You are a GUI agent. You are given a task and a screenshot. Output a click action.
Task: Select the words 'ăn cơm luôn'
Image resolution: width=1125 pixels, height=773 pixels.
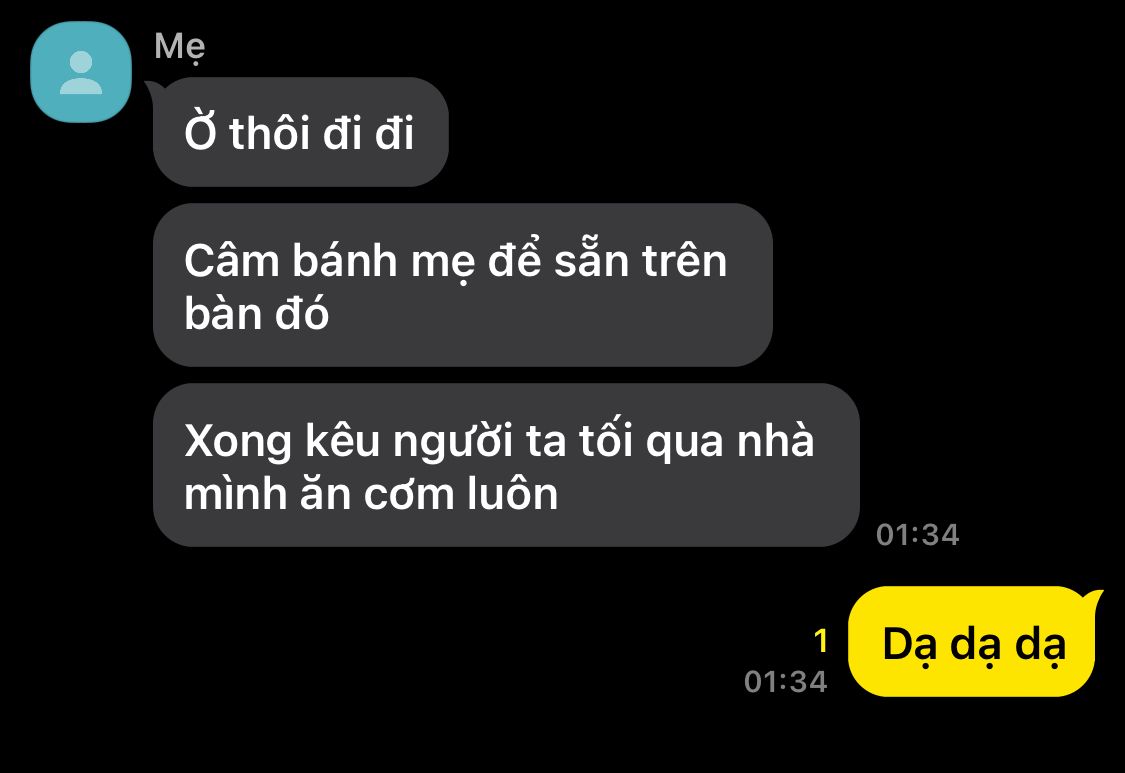coord(429,494)
